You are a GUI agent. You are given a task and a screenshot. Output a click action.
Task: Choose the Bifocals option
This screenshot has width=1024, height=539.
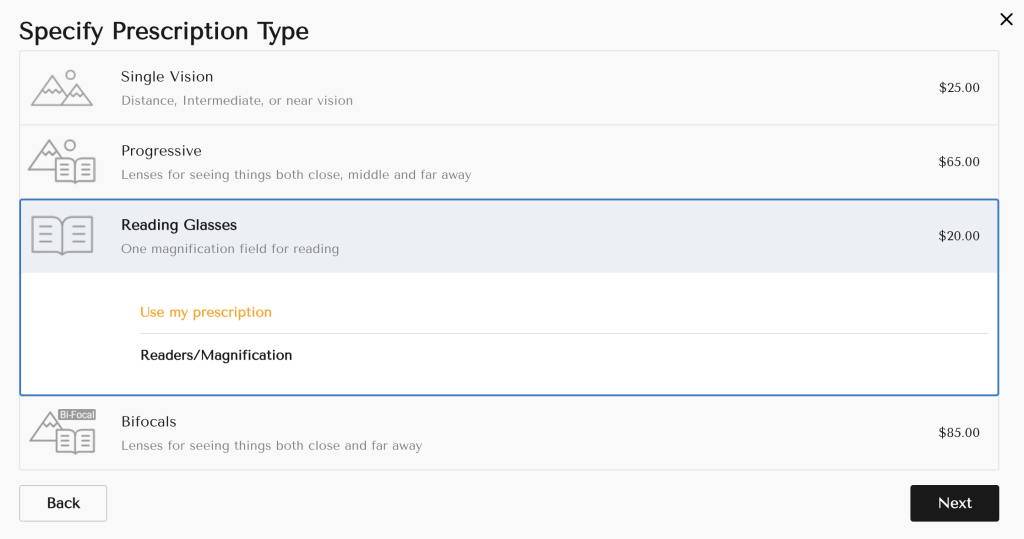click(509, 433)
